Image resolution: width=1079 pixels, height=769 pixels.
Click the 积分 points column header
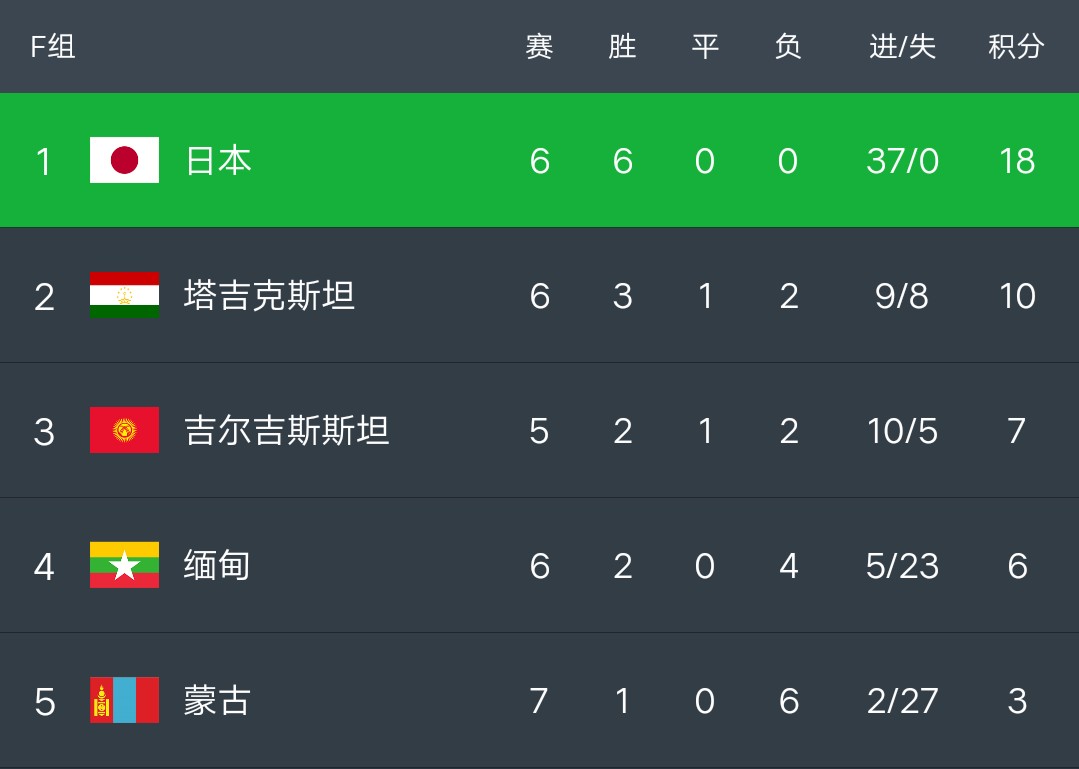coord(1016,46)
